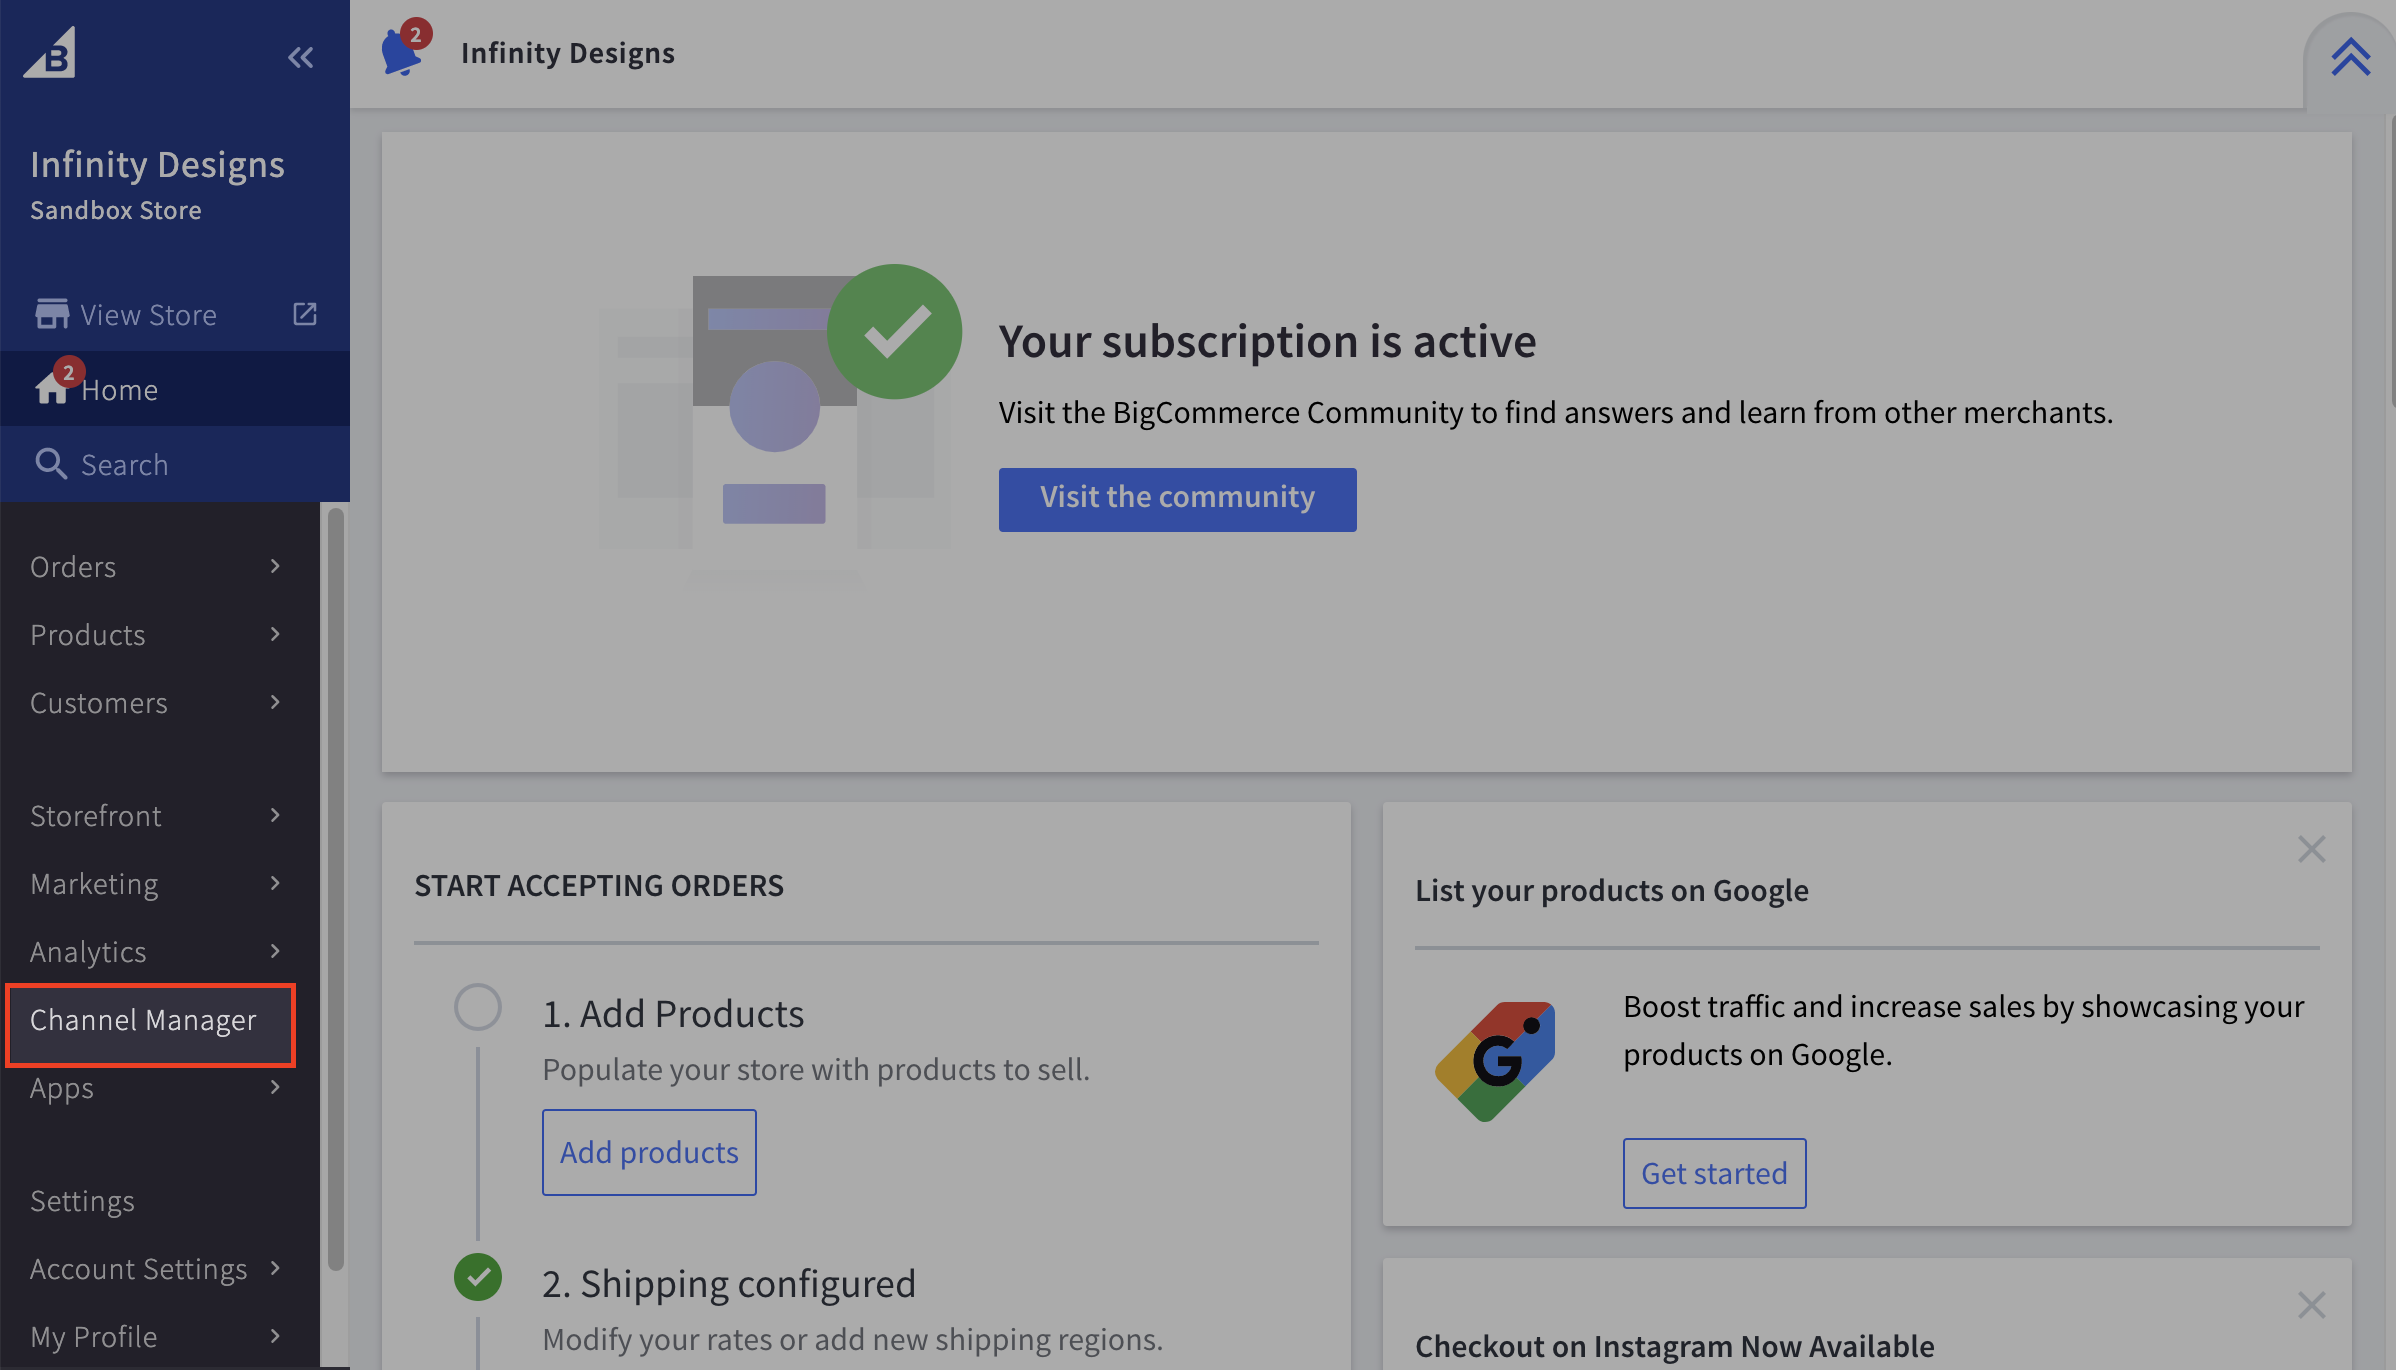
Task: Collapse the sidebar with the double-chevron
Action: tap(300, 57)
